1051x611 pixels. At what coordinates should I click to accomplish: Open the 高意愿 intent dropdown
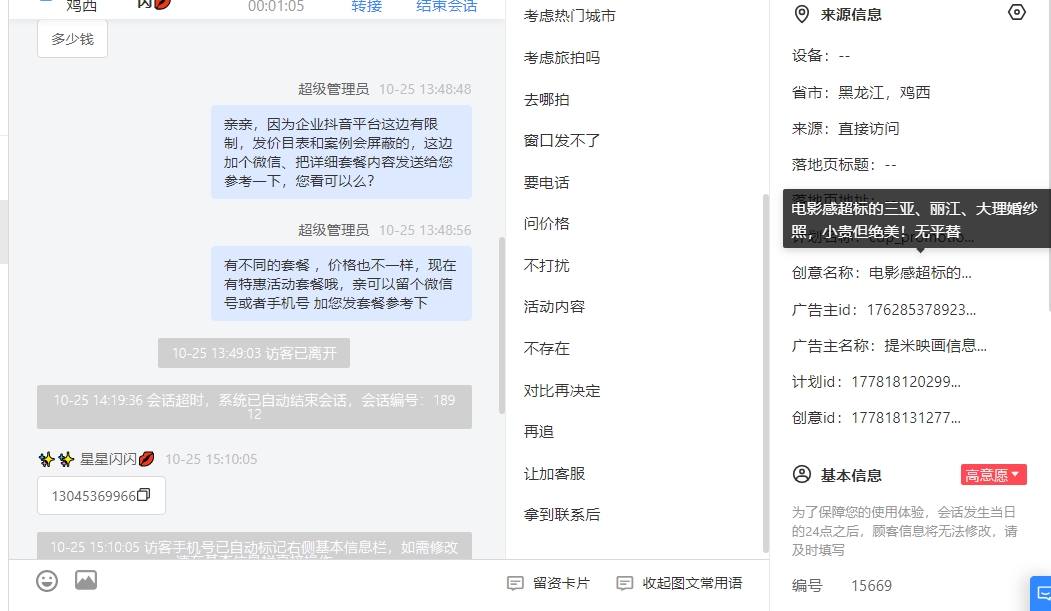pyautogui.click(x=993, y=475)
